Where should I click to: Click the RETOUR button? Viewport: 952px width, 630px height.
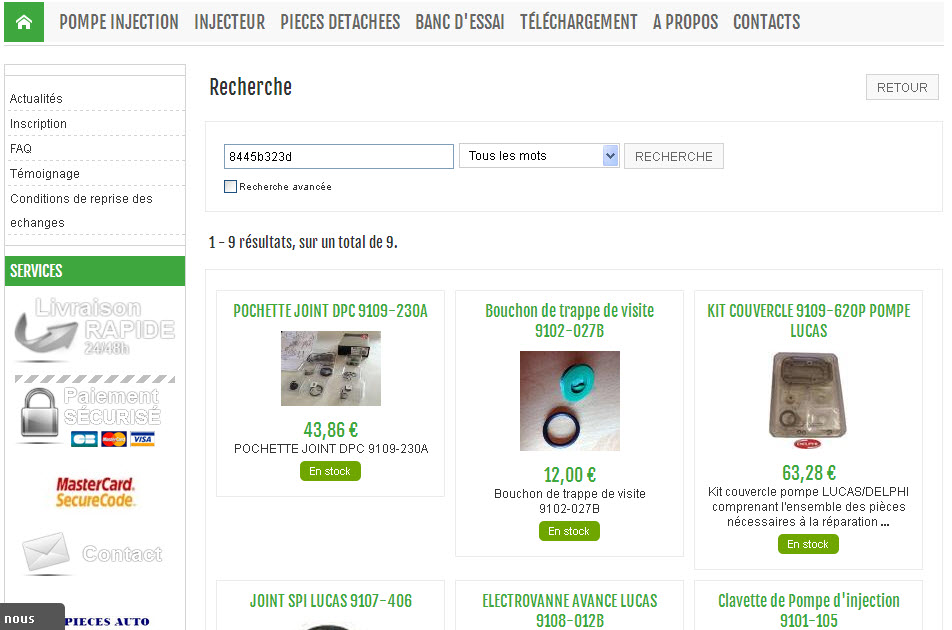902,87
